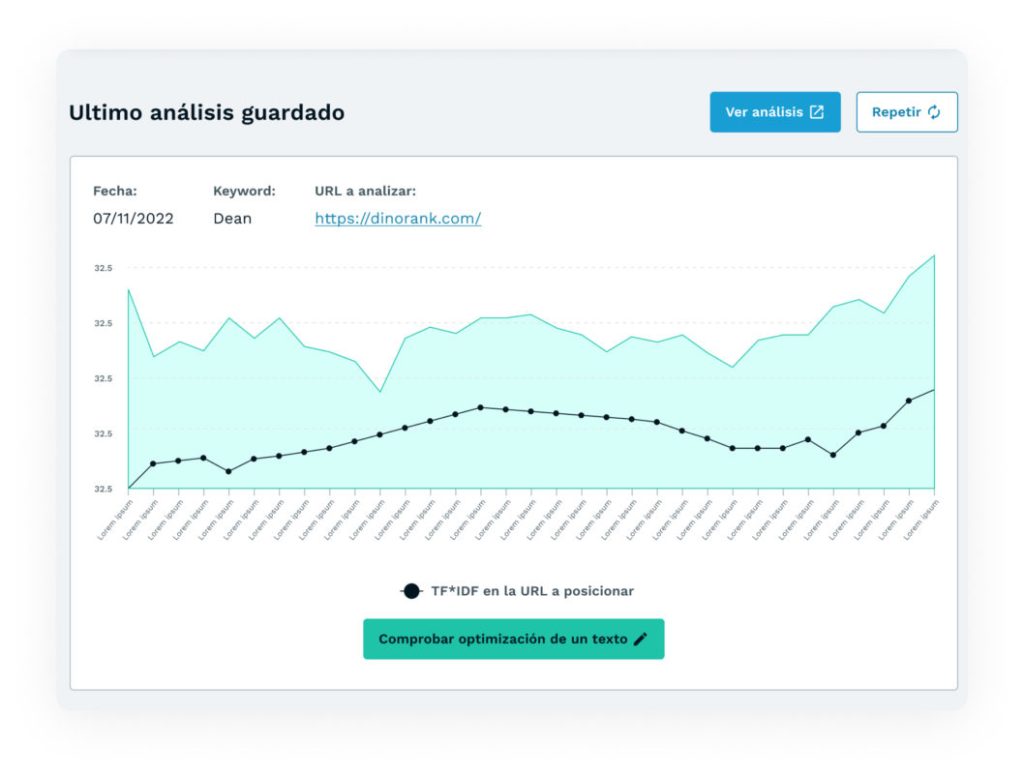1024x774 pixels.
Task: Click the refresh icon in Repetir button
Action: [935, 112]
